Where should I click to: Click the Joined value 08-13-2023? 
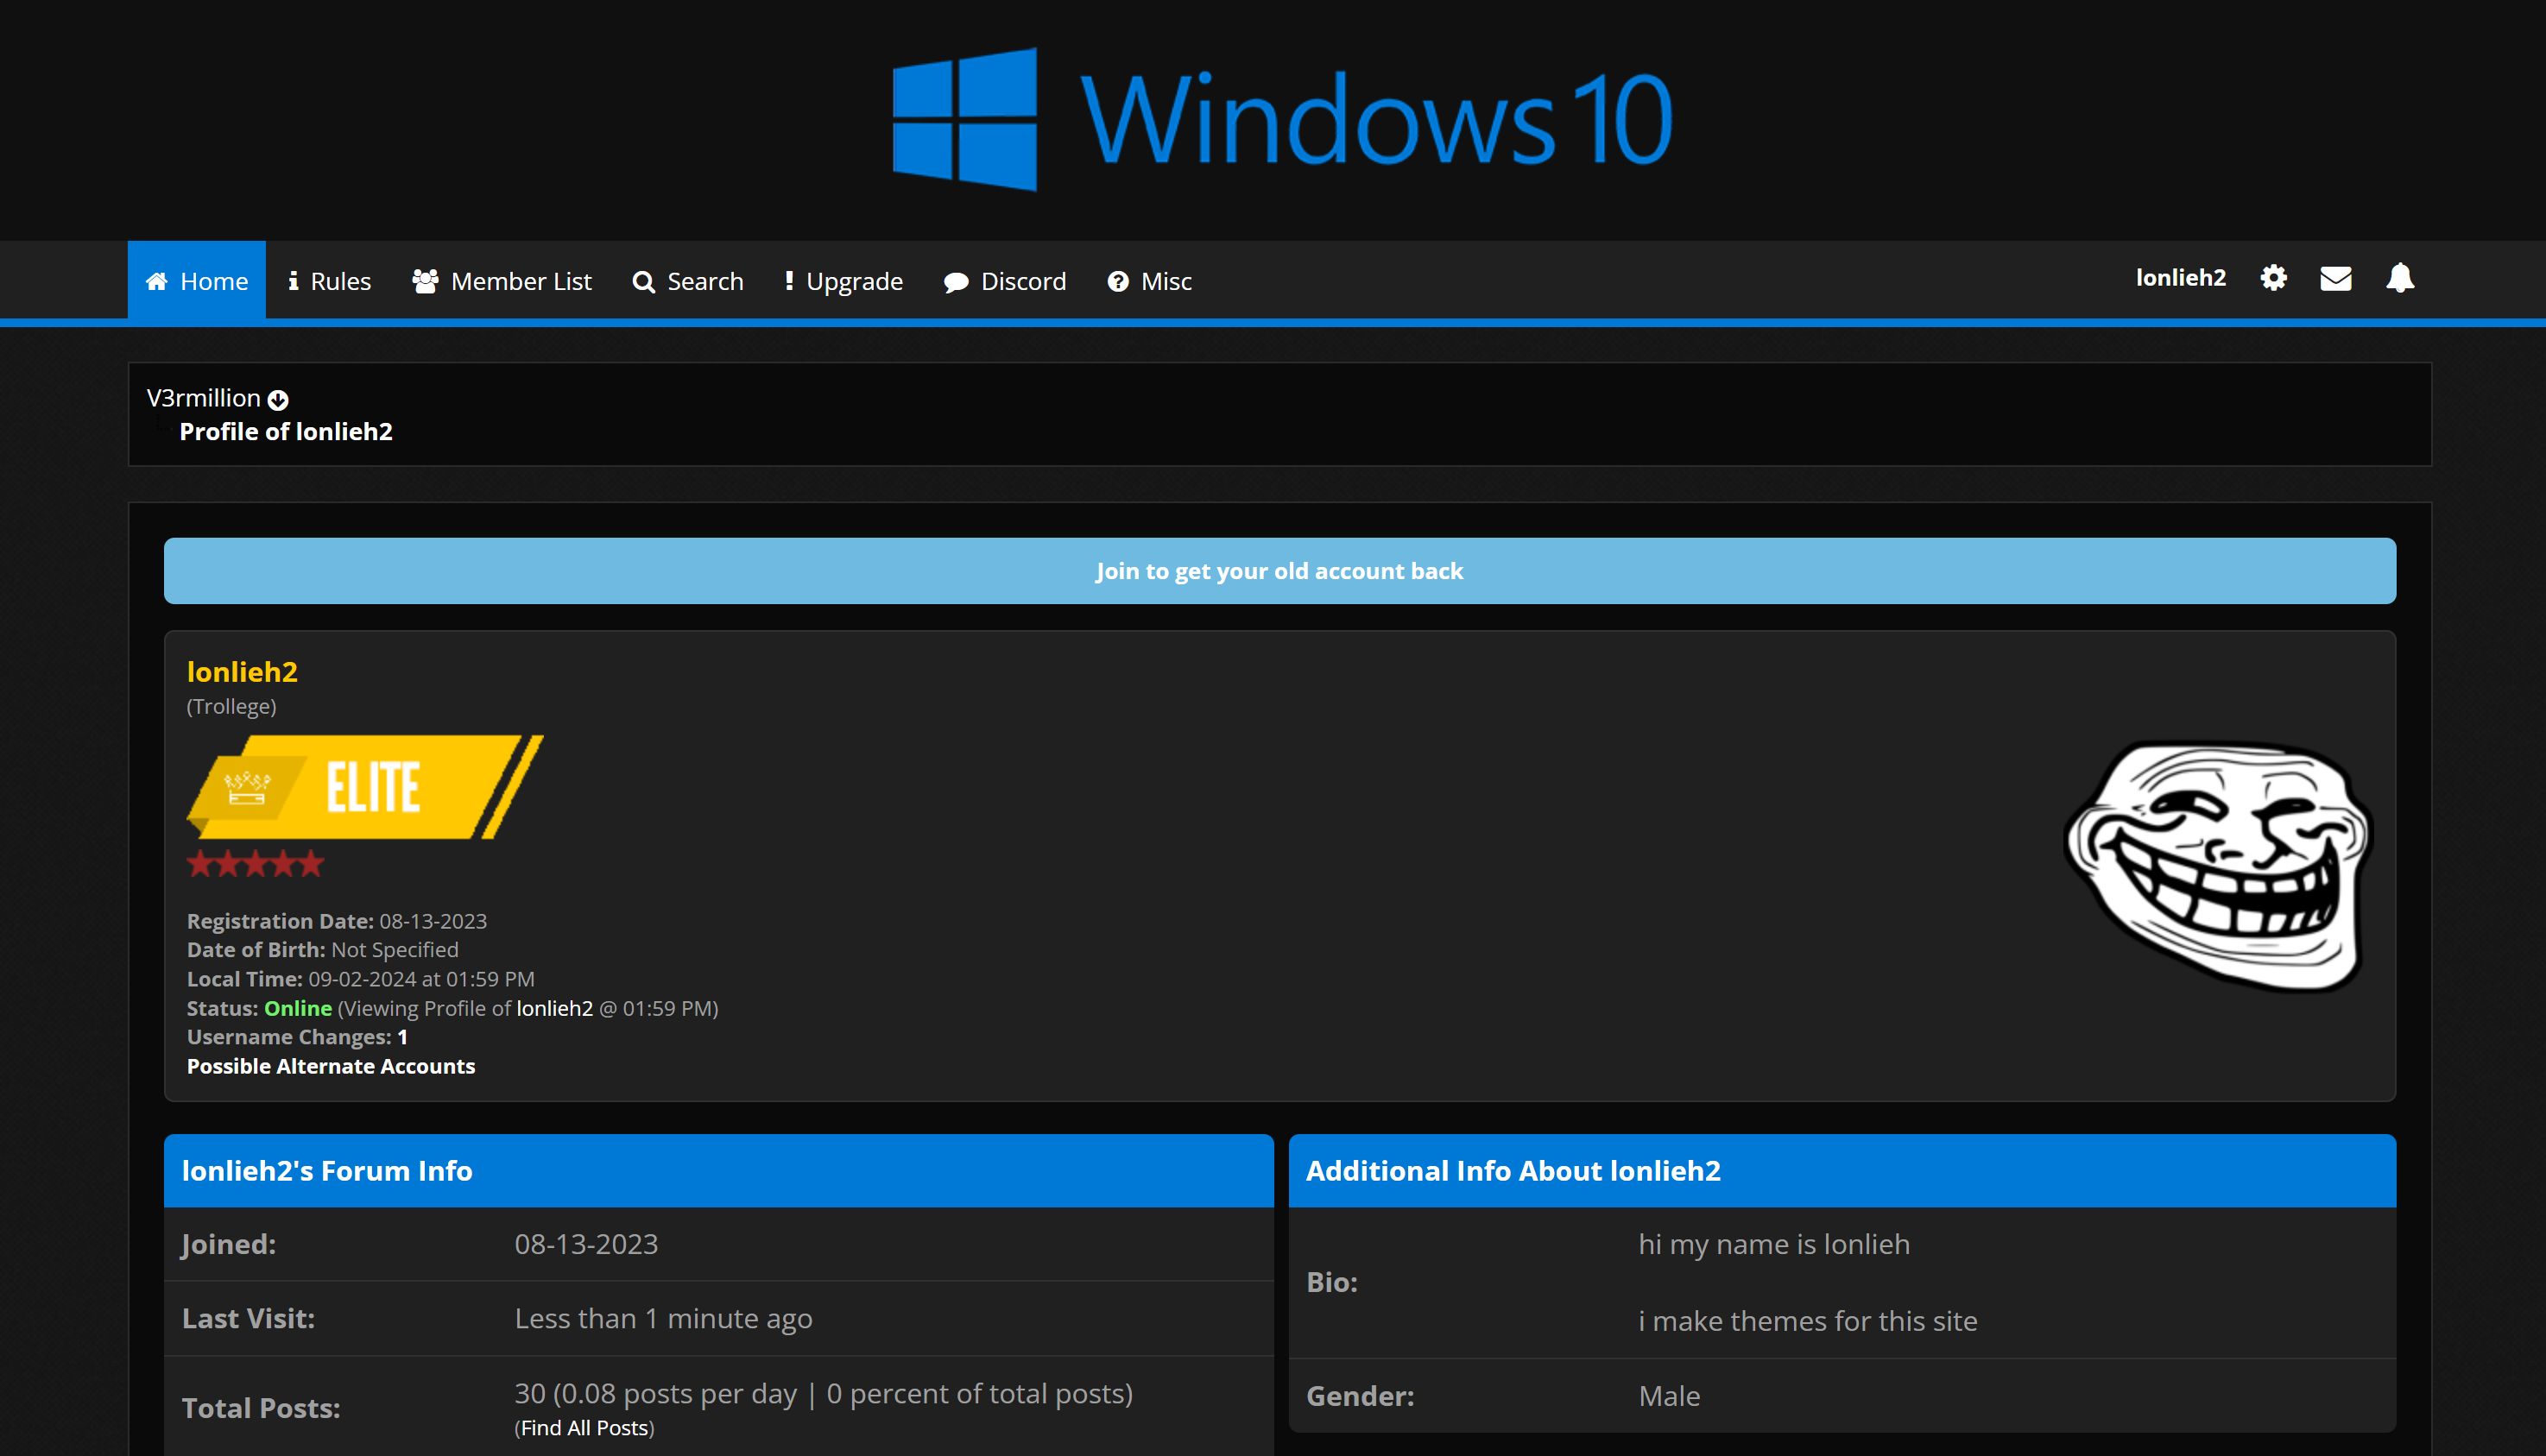coord(586,1244)
